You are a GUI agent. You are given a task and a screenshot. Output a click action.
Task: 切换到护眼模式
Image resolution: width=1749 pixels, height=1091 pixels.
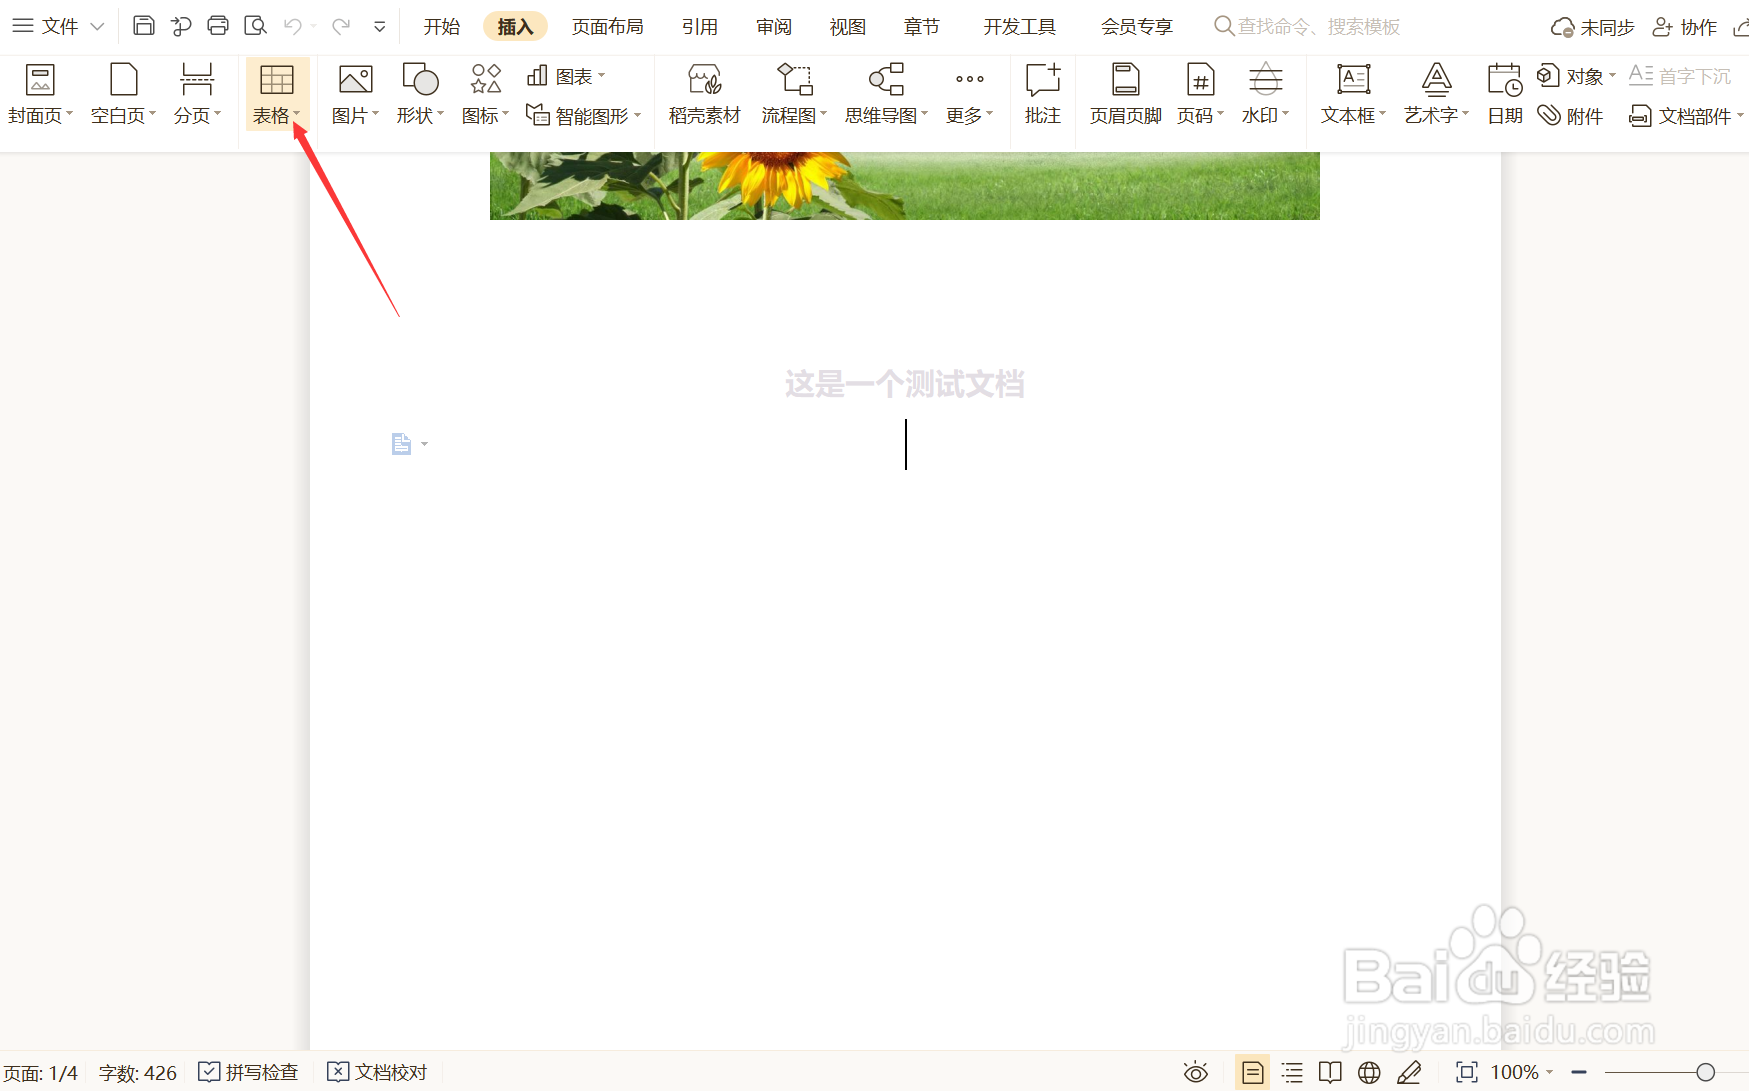(x=1195, y=1071)
